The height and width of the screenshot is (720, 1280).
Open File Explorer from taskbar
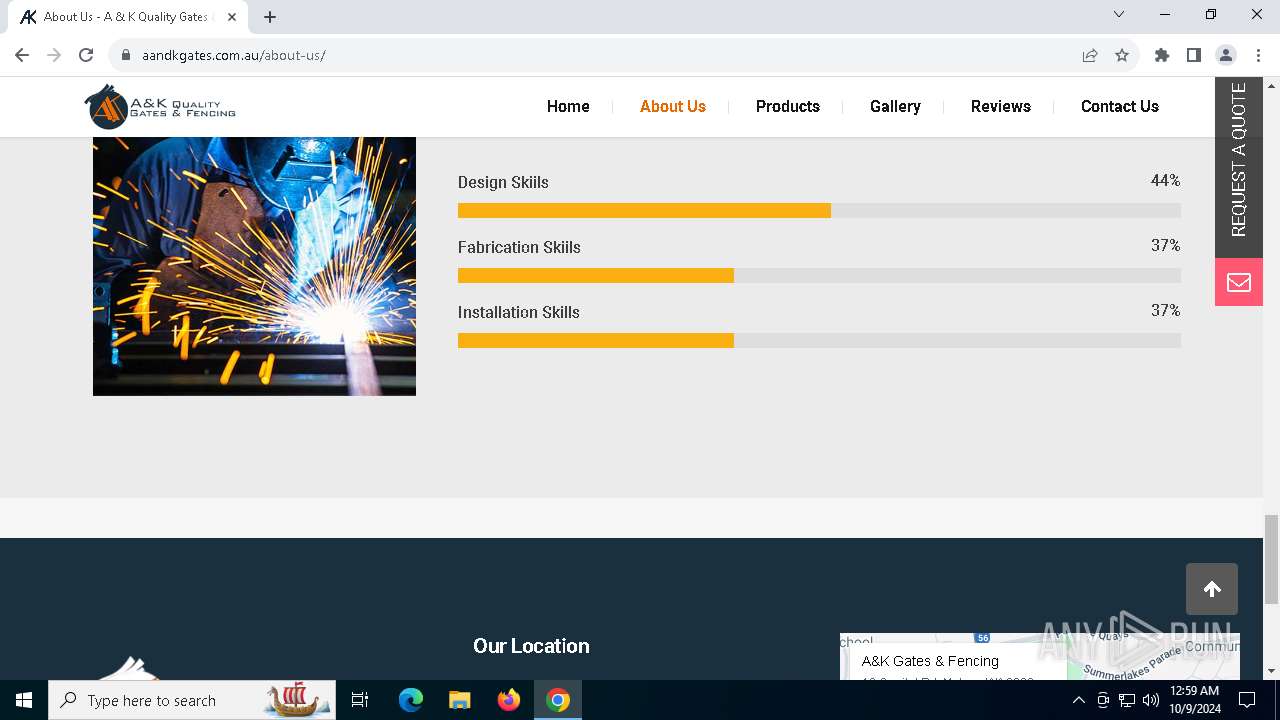[460, 700]
